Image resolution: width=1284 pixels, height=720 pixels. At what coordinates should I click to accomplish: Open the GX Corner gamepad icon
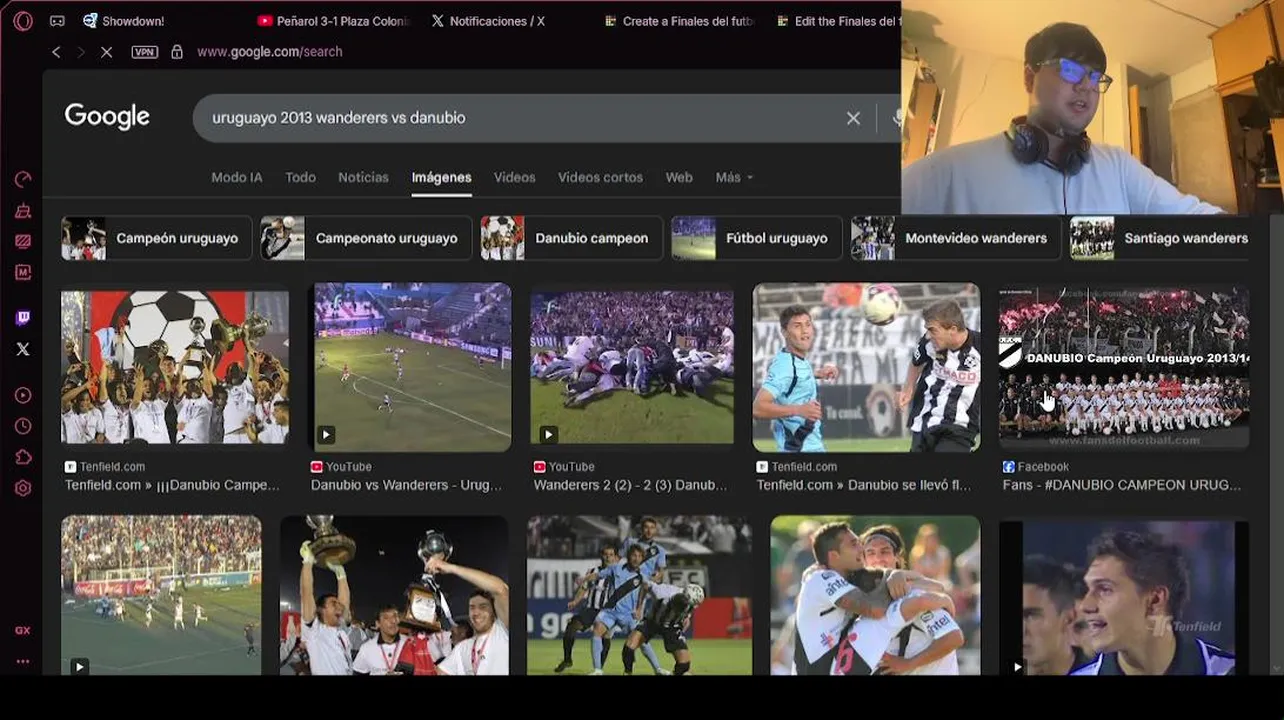coord(57,21)
